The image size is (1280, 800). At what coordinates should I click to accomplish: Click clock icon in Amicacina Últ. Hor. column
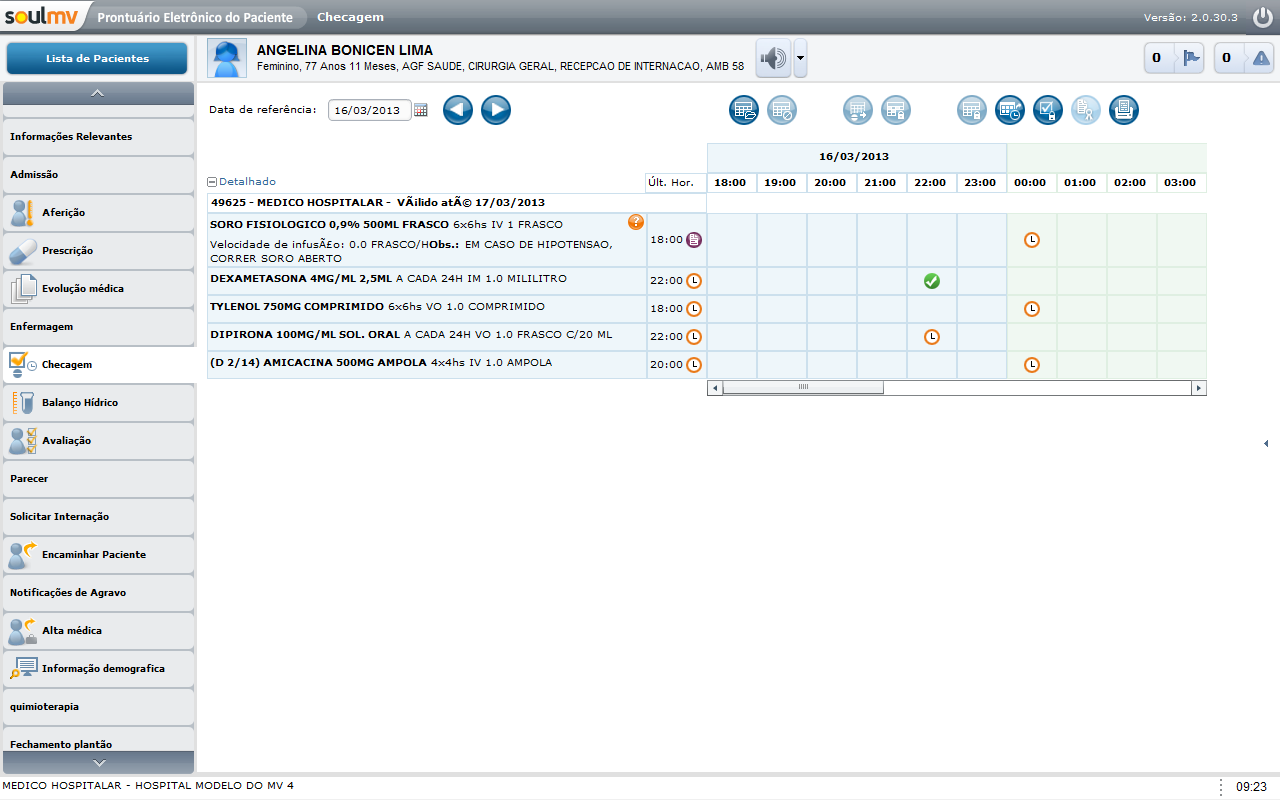694,365
